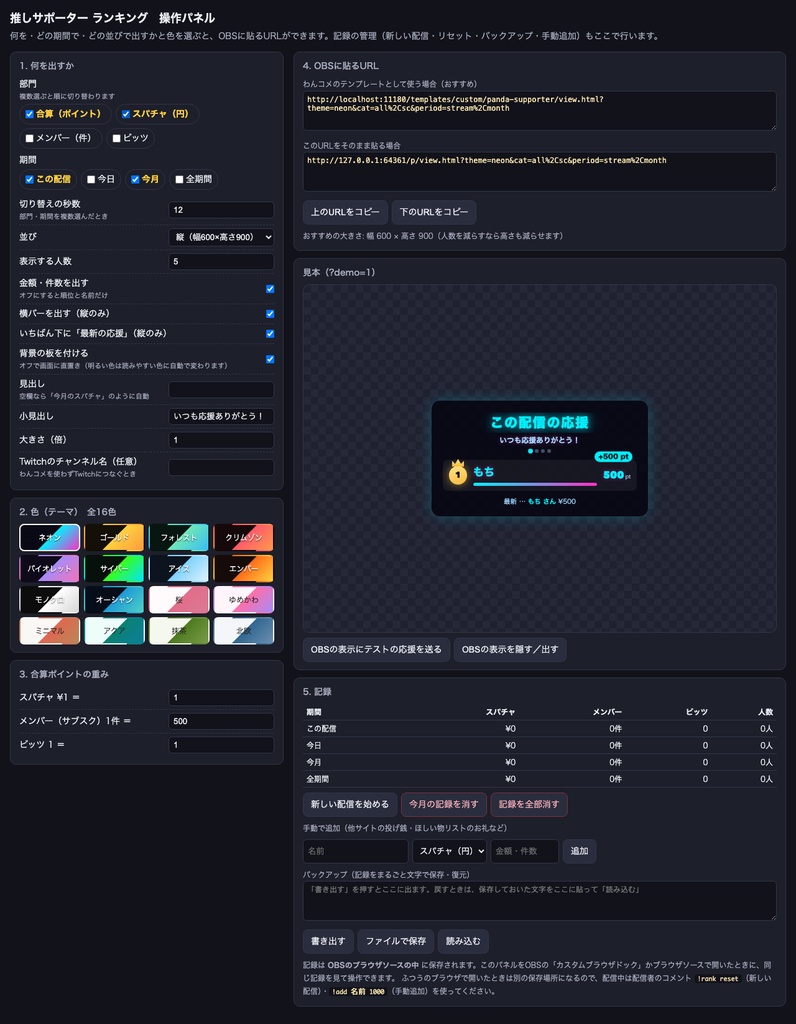This screenshot has height=1024, width=796.
Task: Select the クリムゾン theme swatch
Action: pyautogui.click(x=244, y=537)
